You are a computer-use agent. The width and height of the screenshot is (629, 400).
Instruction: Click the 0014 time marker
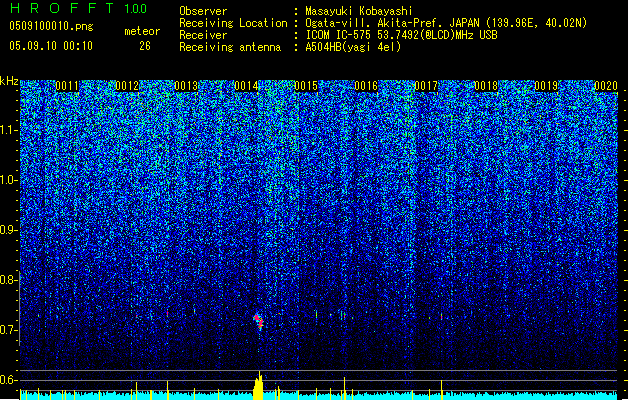tap(246, 86)
